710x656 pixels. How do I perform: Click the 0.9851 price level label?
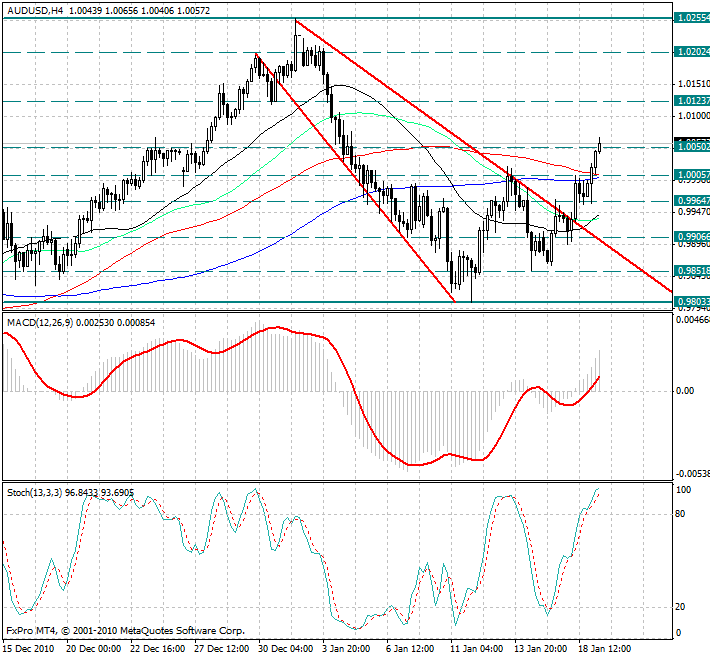click(692, 271)
